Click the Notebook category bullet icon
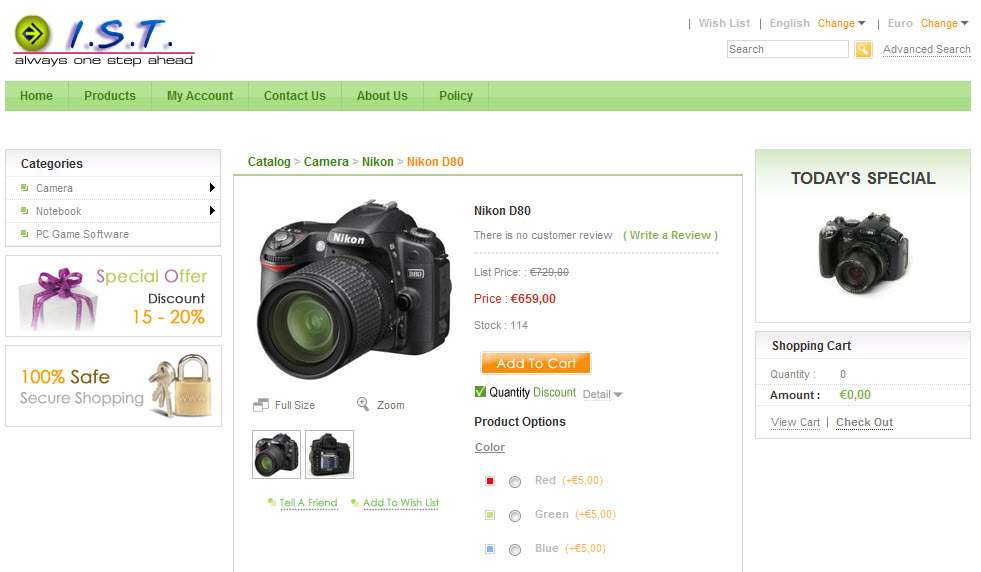The width and height of the screenshot is (981, 572). pos(24,211)
